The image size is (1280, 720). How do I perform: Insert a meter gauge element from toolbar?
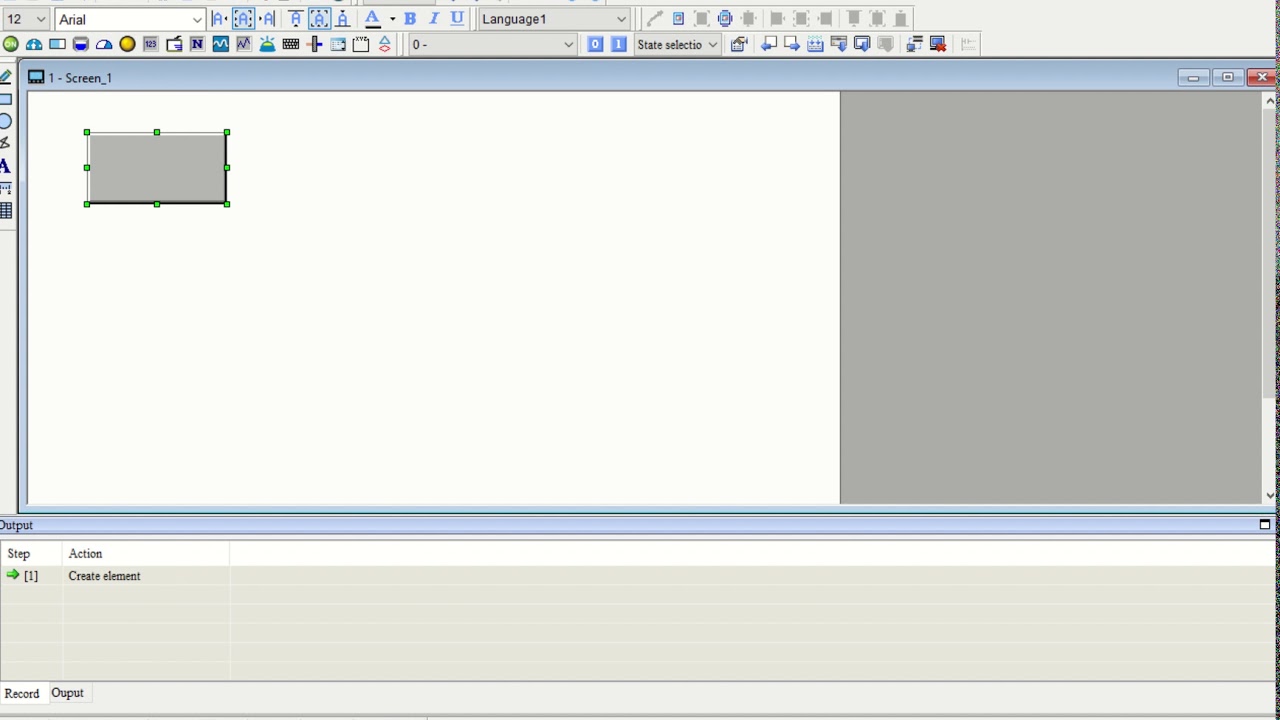click(34, 44)
